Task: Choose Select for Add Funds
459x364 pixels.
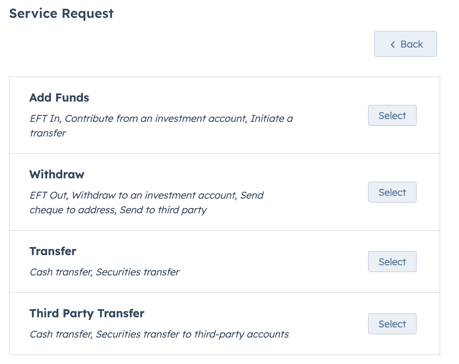Action: pyautogui.click(x=392, y=116)
